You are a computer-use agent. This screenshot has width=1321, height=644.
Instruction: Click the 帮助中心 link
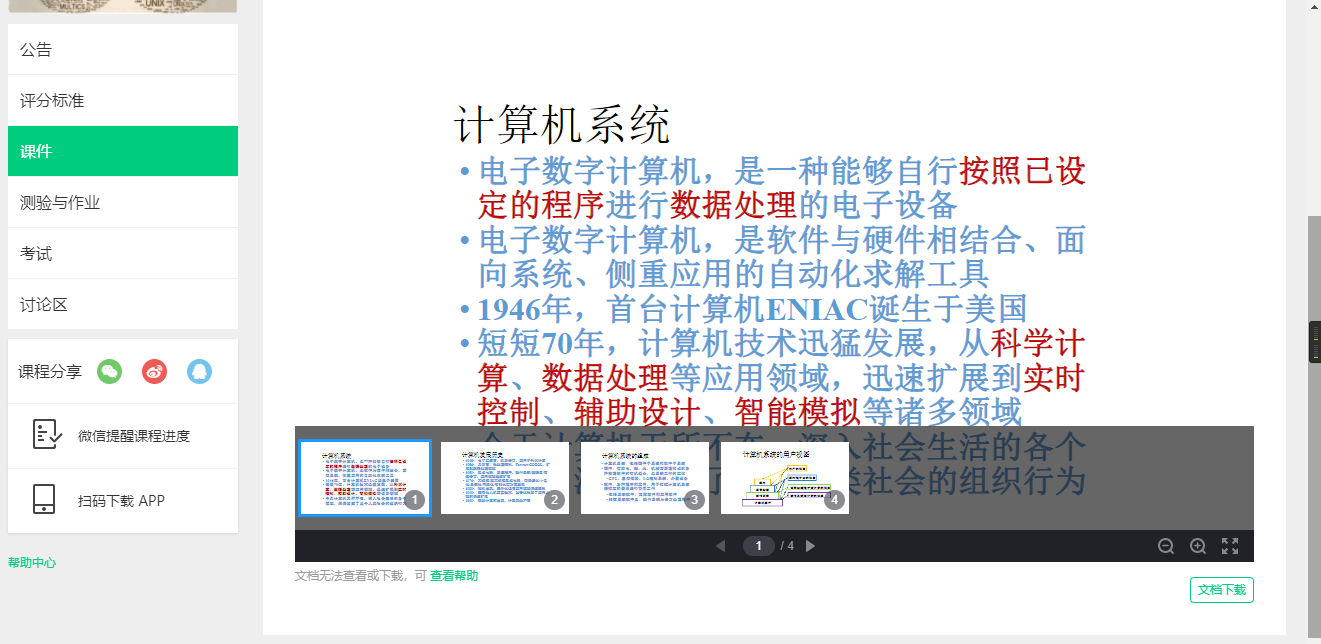point(30,562)
